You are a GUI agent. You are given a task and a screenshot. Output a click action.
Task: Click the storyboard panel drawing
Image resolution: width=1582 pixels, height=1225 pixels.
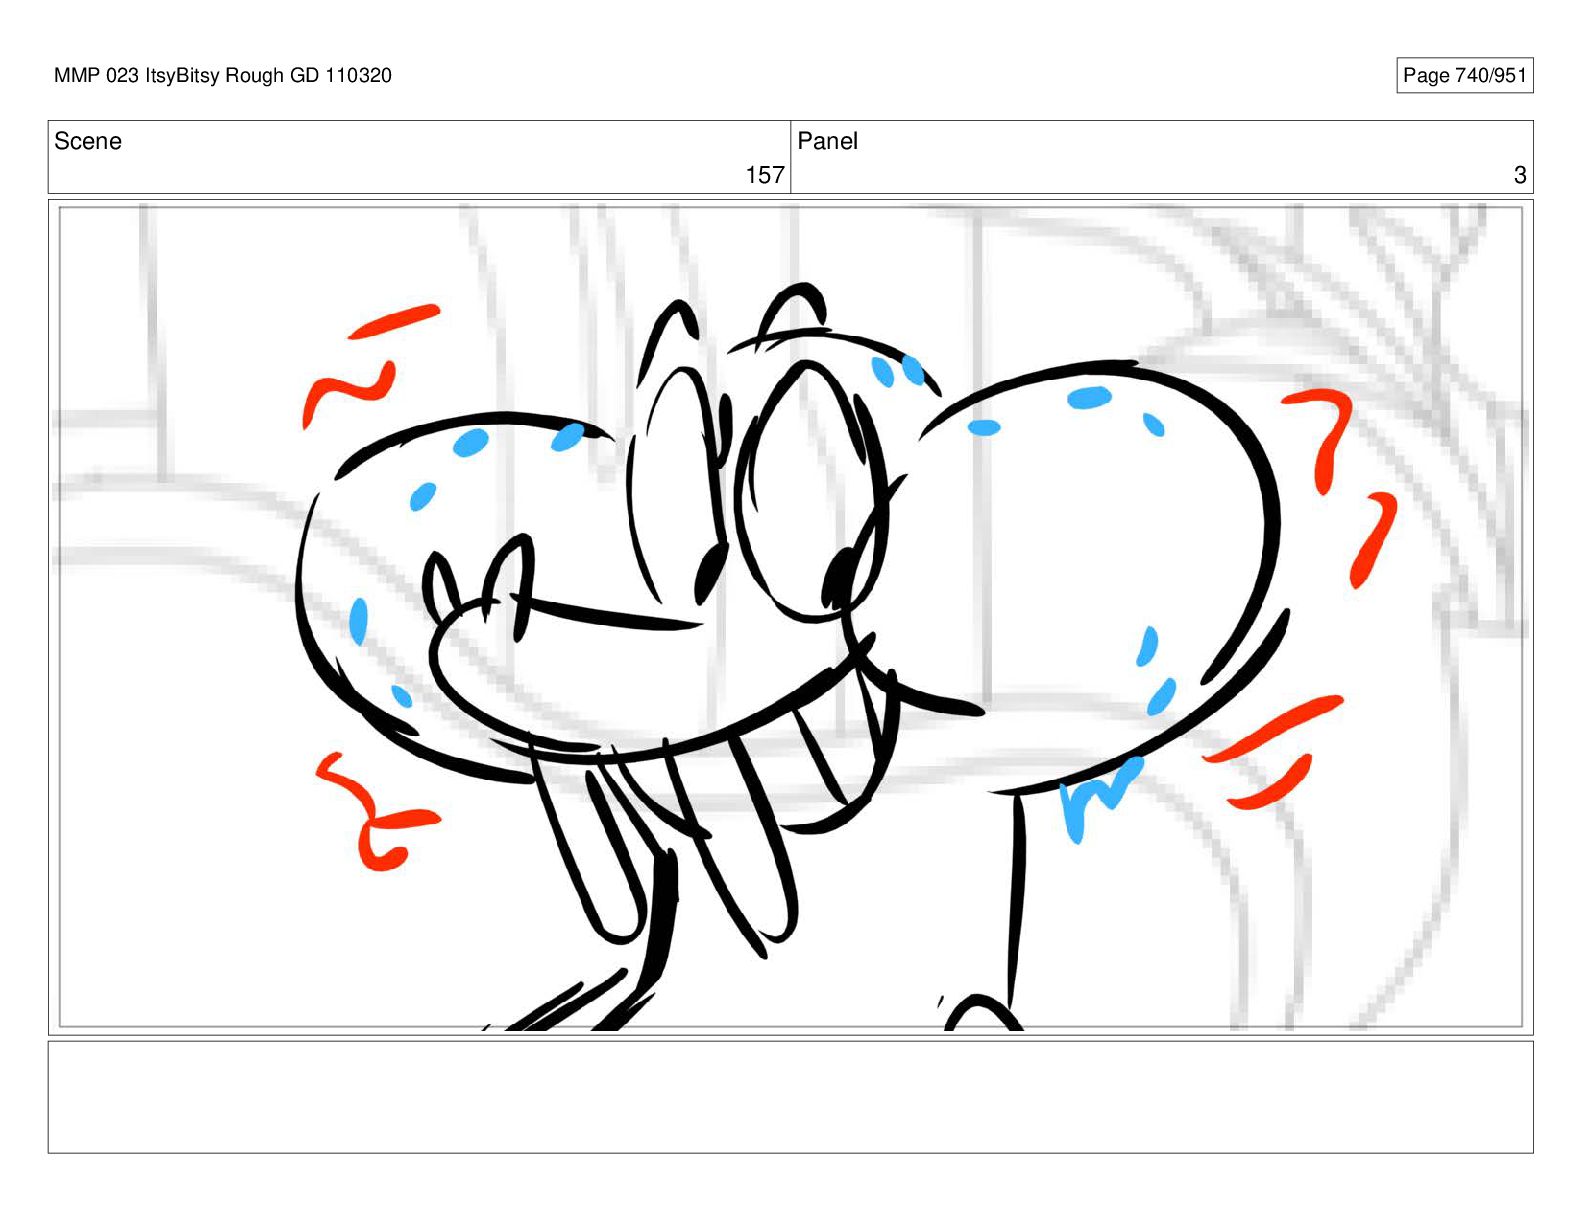point(790,616)
